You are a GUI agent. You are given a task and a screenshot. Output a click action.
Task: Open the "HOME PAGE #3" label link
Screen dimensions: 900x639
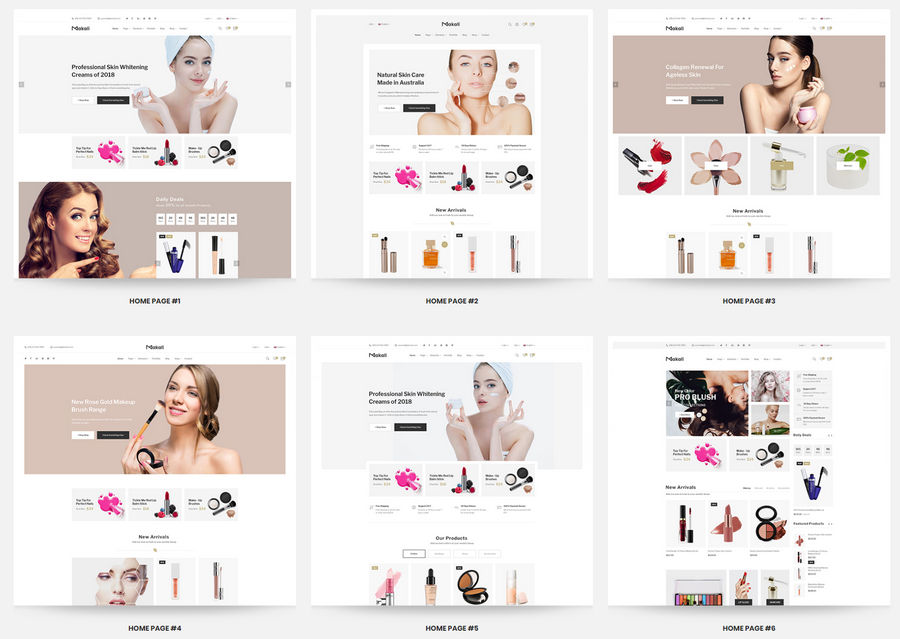tap(748, 301)
